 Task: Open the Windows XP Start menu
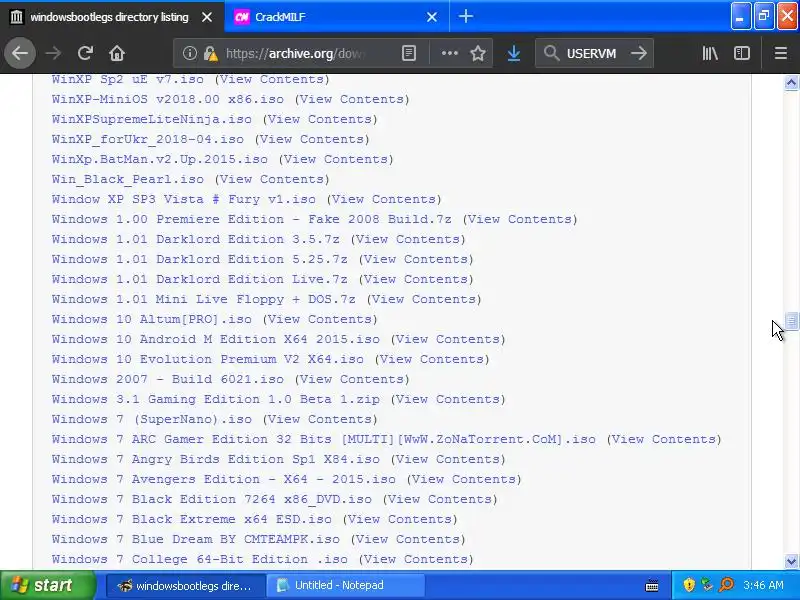48,585
